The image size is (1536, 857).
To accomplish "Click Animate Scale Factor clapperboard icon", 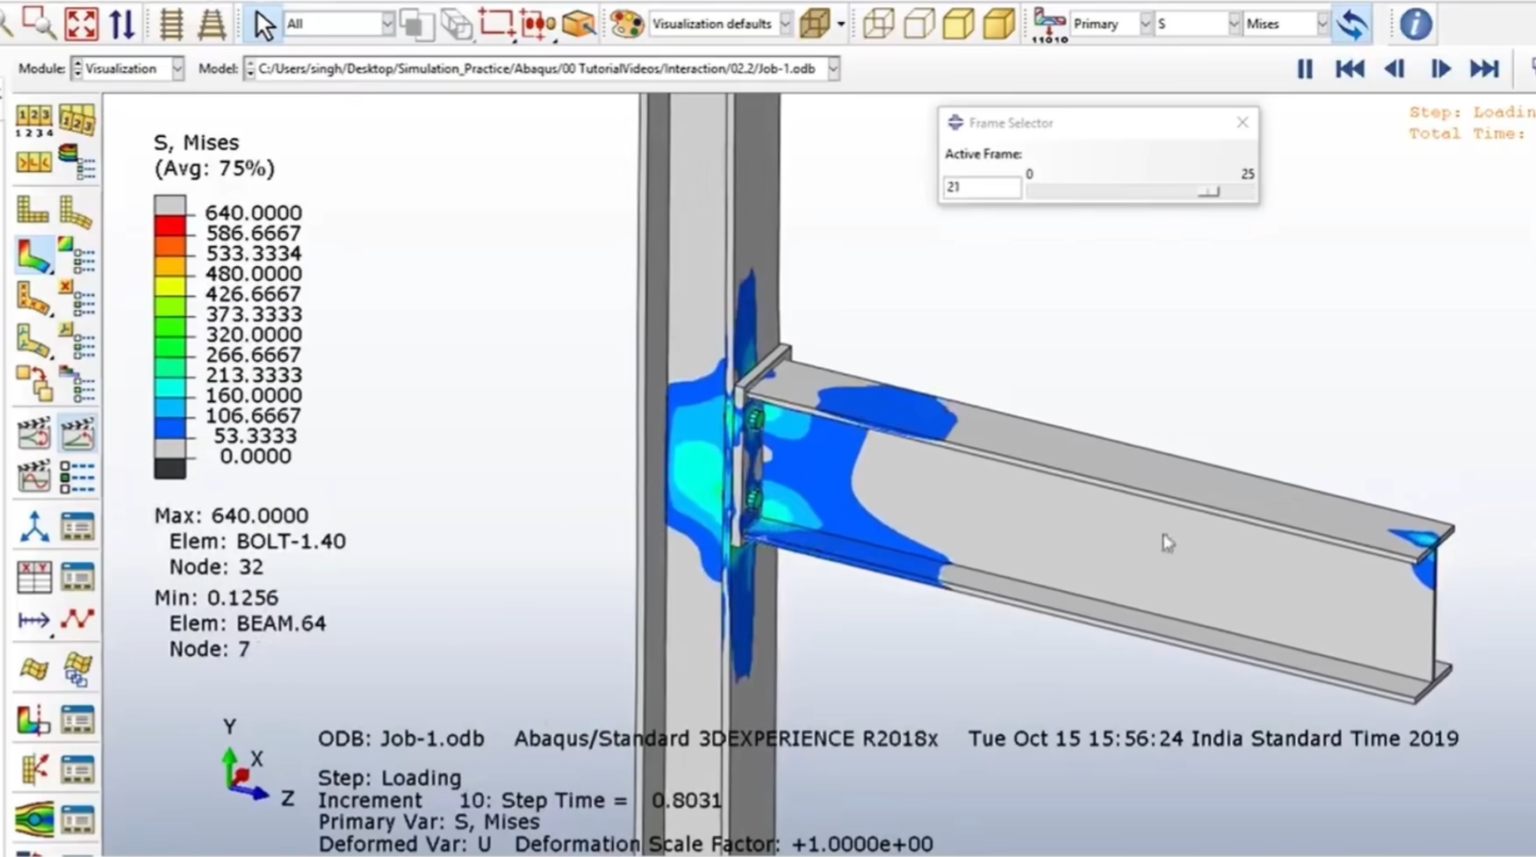I will point(33,432).
